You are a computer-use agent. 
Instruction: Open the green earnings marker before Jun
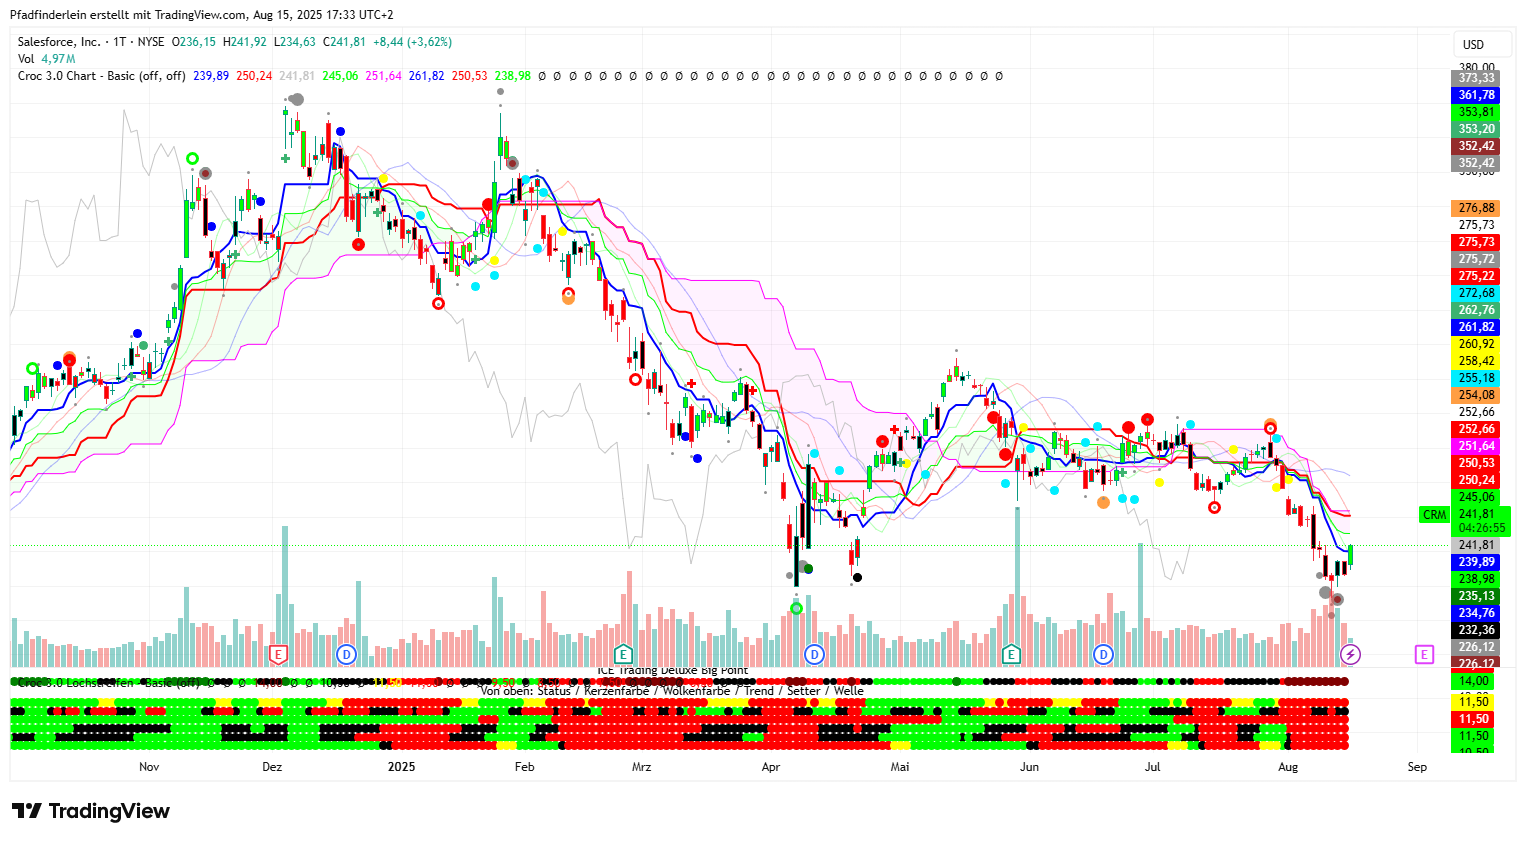coord(1011,655)
